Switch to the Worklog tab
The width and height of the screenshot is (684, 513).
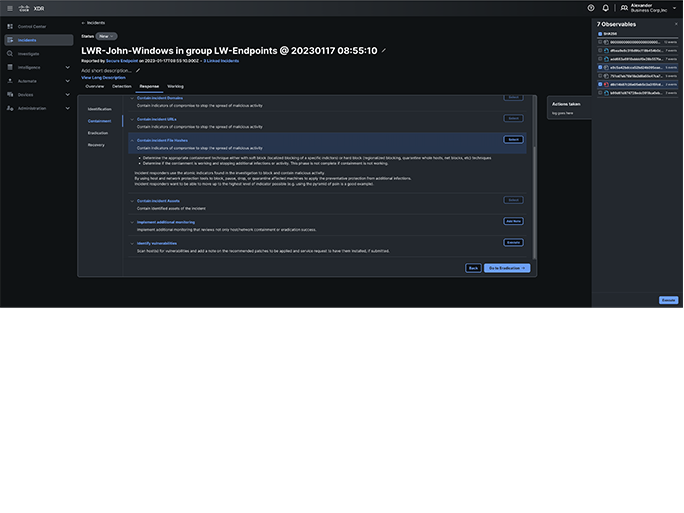(175, 87)
